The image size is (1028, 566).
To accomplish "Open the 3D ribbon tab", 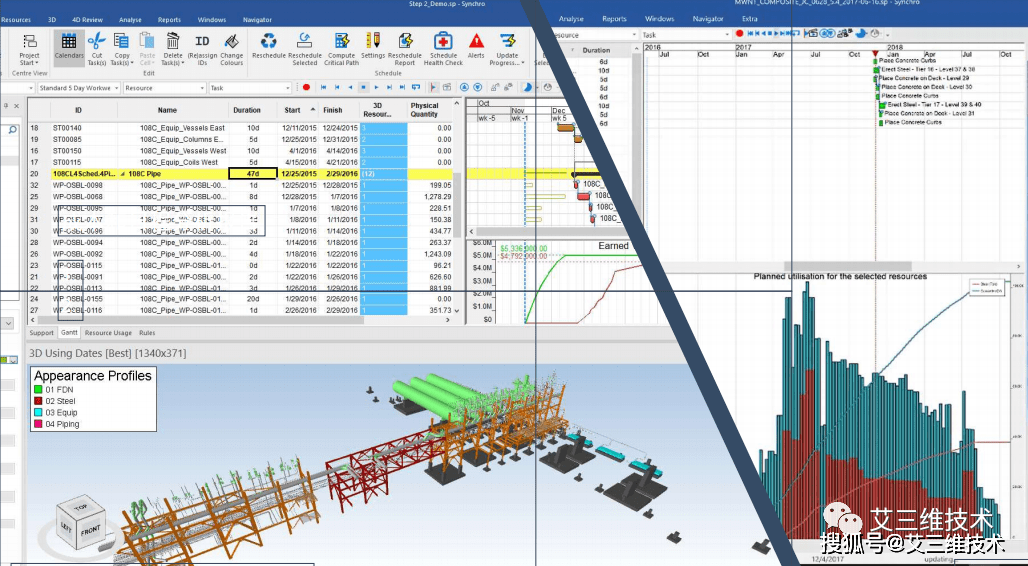I will click(x=52, y=20).
